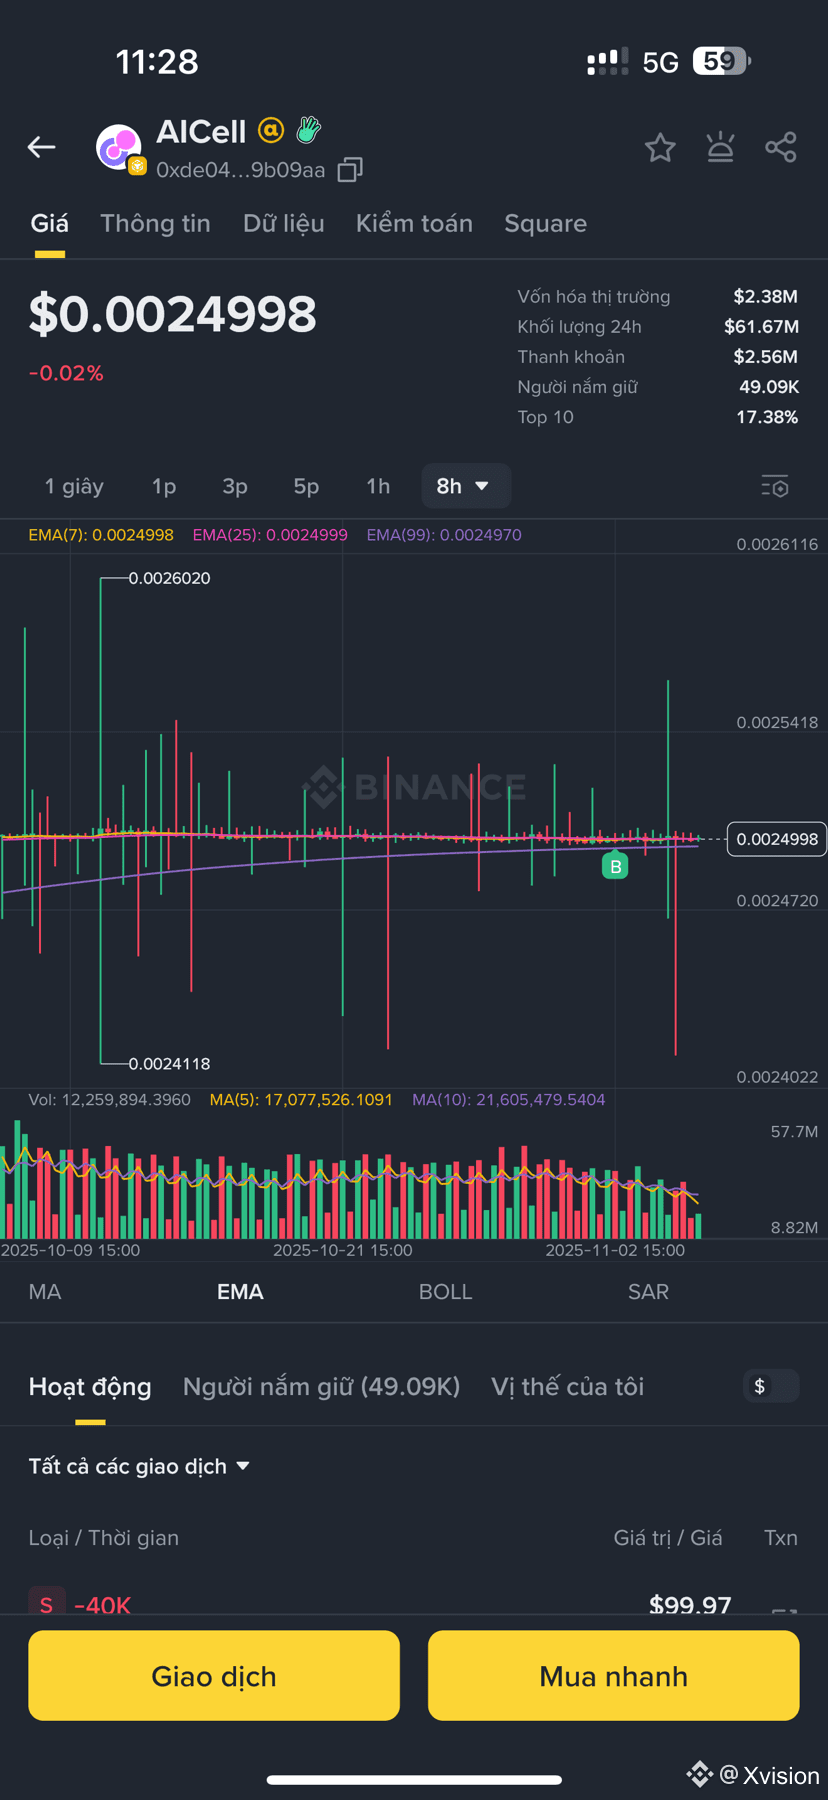Tap the Mua nhanh button
The image size is (828, 1800).
[614, 1676]
